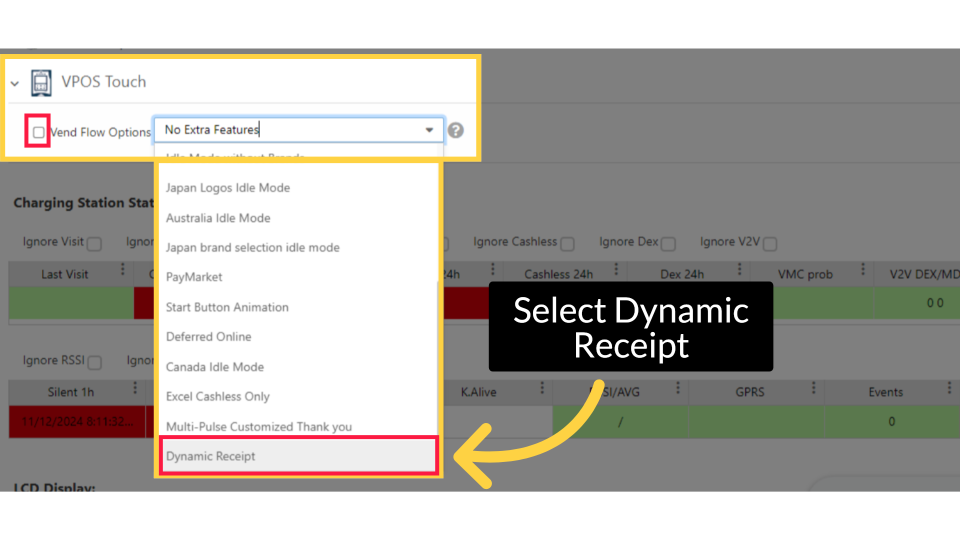
Task: Click the 11/12/2024 8:11:32 Silent cell
Action: tap(77, 421)
